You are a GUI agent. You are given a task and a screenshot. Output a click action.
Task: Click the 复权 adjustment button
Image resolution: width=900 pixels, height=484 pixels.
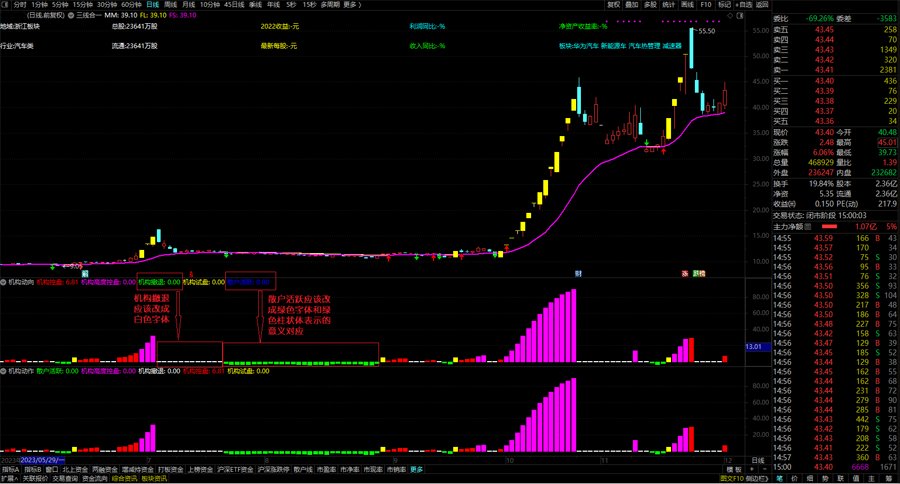pyautogui.click(x=614, y=5)
